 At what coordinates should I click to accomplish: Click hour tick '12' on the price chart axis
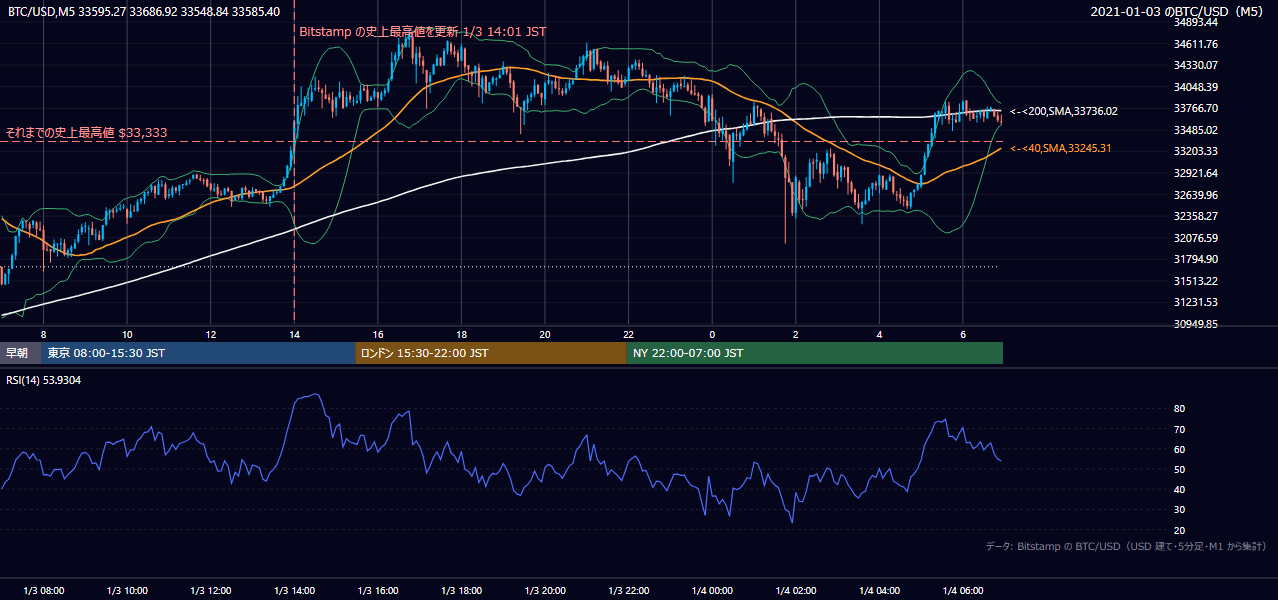point(211,334)
